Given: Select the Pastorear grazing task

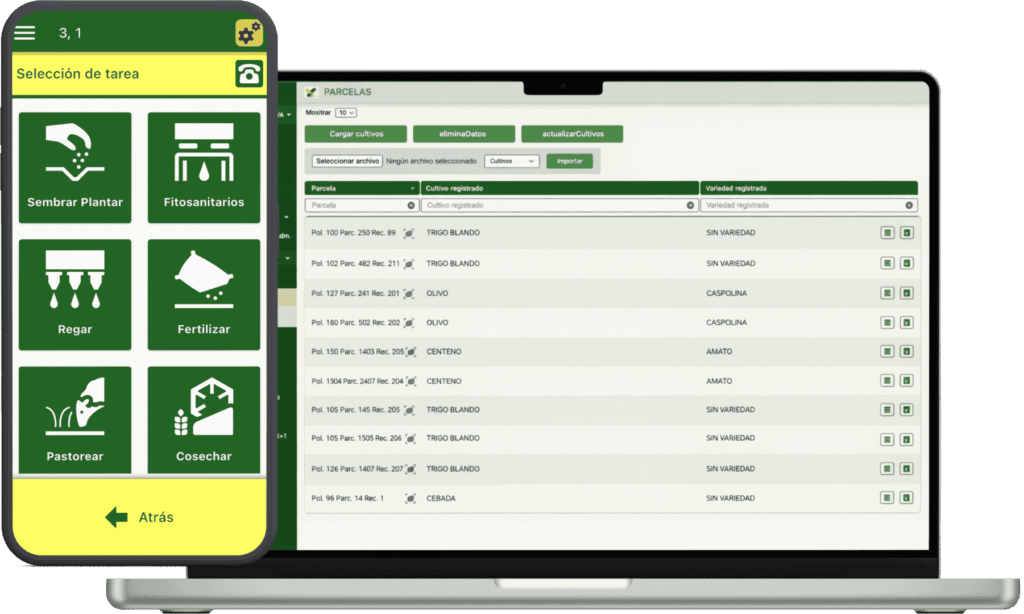Looking at the screenshot, I should pyautogui.click(x=75, y=420).
